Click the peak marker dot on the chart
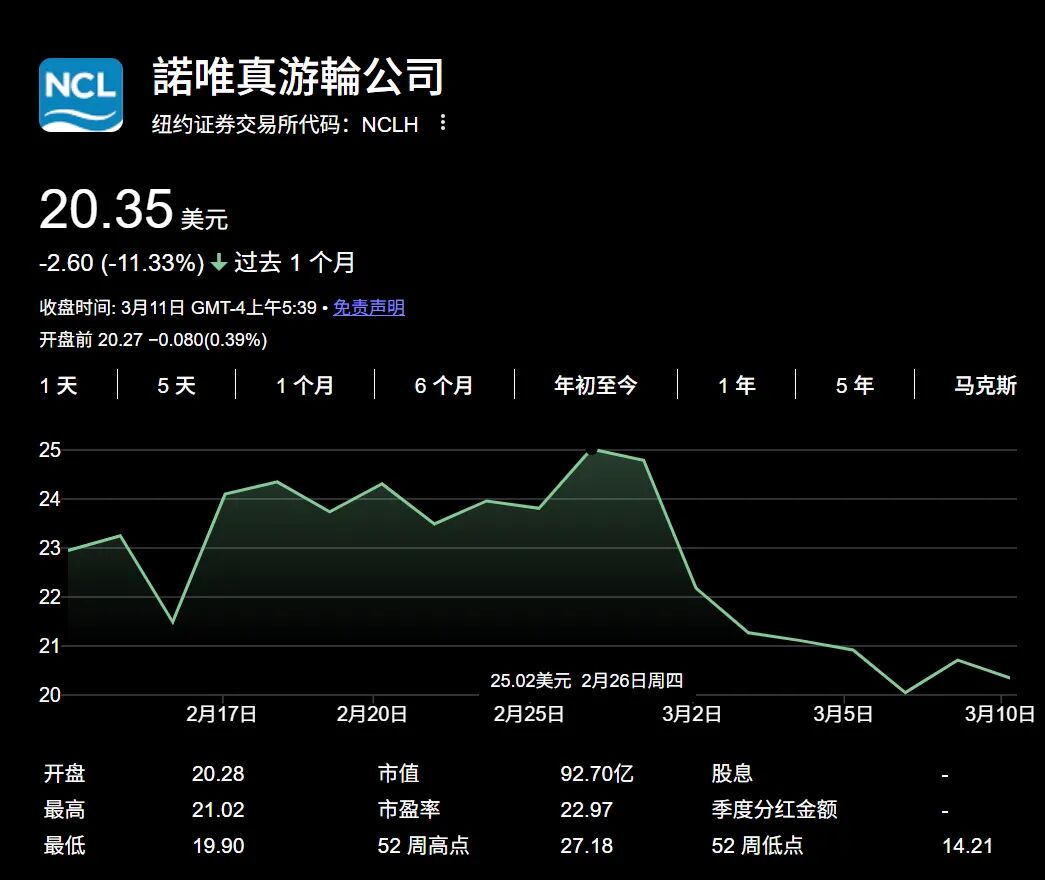 pos(592,450)
